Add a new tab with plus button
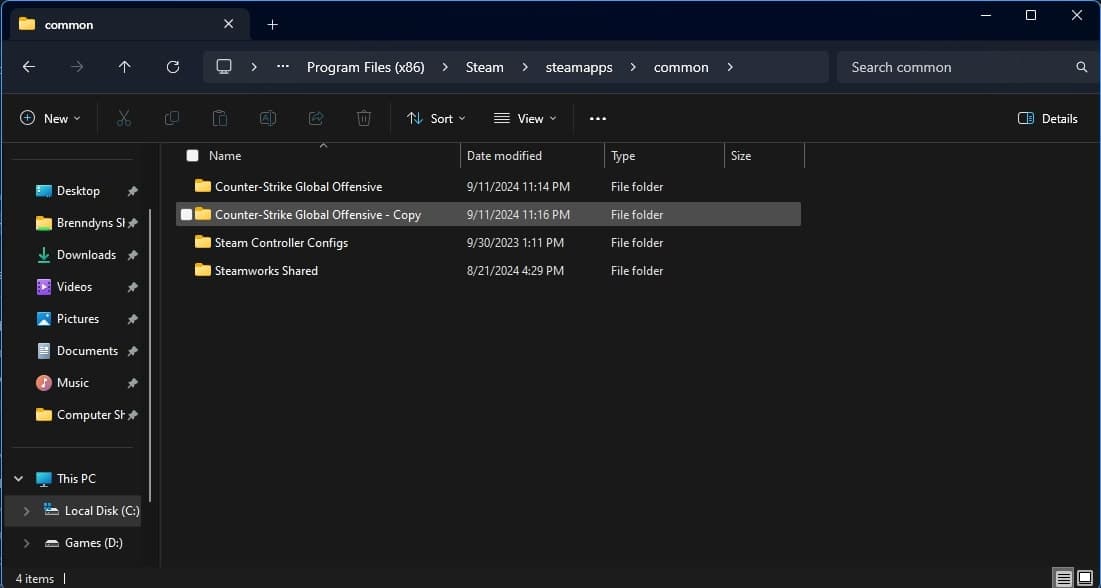Image resolution: width=1101 pixels, height=588 pixels. point(272,24)
